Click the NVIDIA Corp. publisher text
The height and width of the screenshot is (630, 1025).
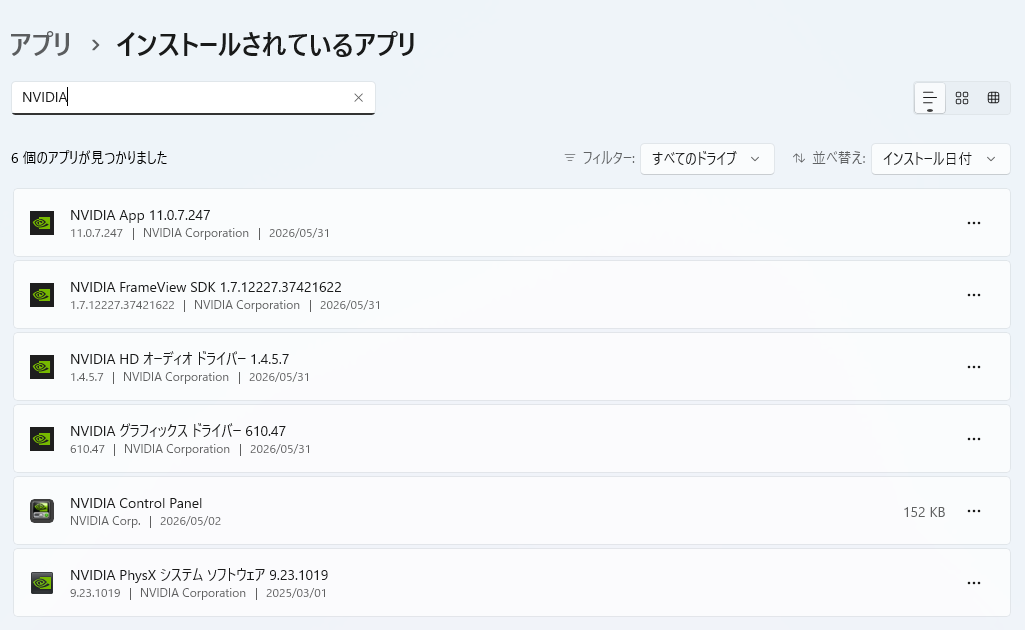click(x=105, y=522)
